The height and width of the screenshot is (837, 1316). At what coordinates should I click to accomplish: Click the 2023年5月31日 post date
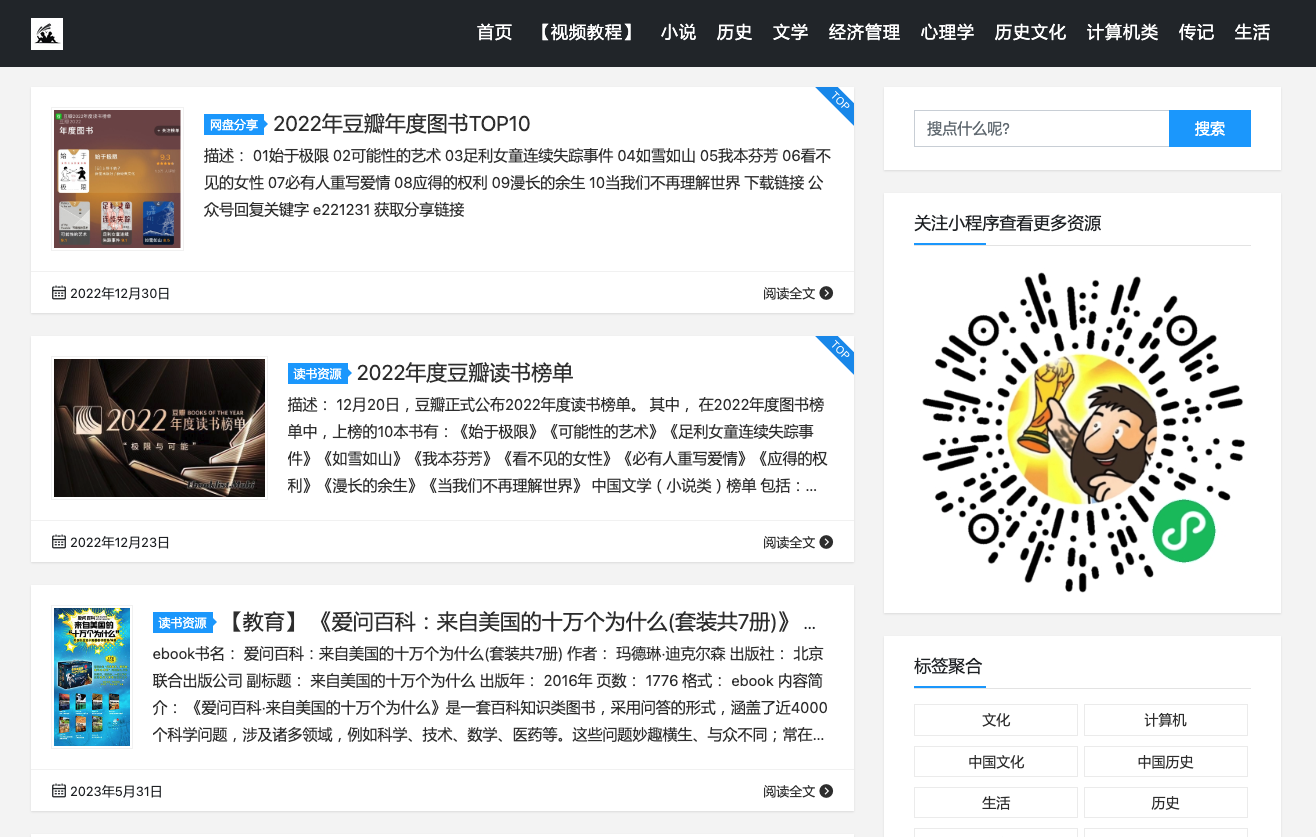click(x=116, y=792)
